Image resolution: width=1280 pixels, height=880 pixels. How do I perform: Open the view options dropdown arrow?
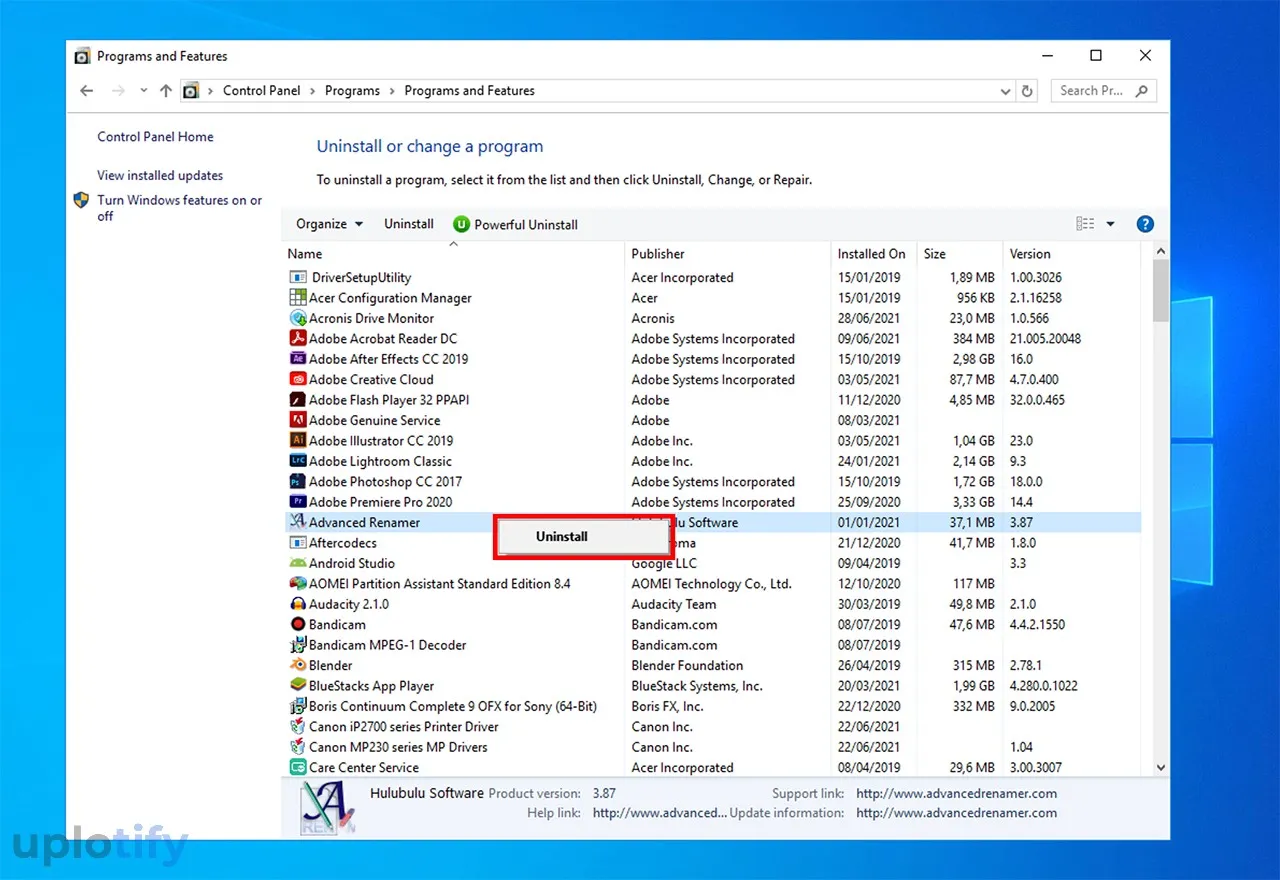coord(1110,224)
